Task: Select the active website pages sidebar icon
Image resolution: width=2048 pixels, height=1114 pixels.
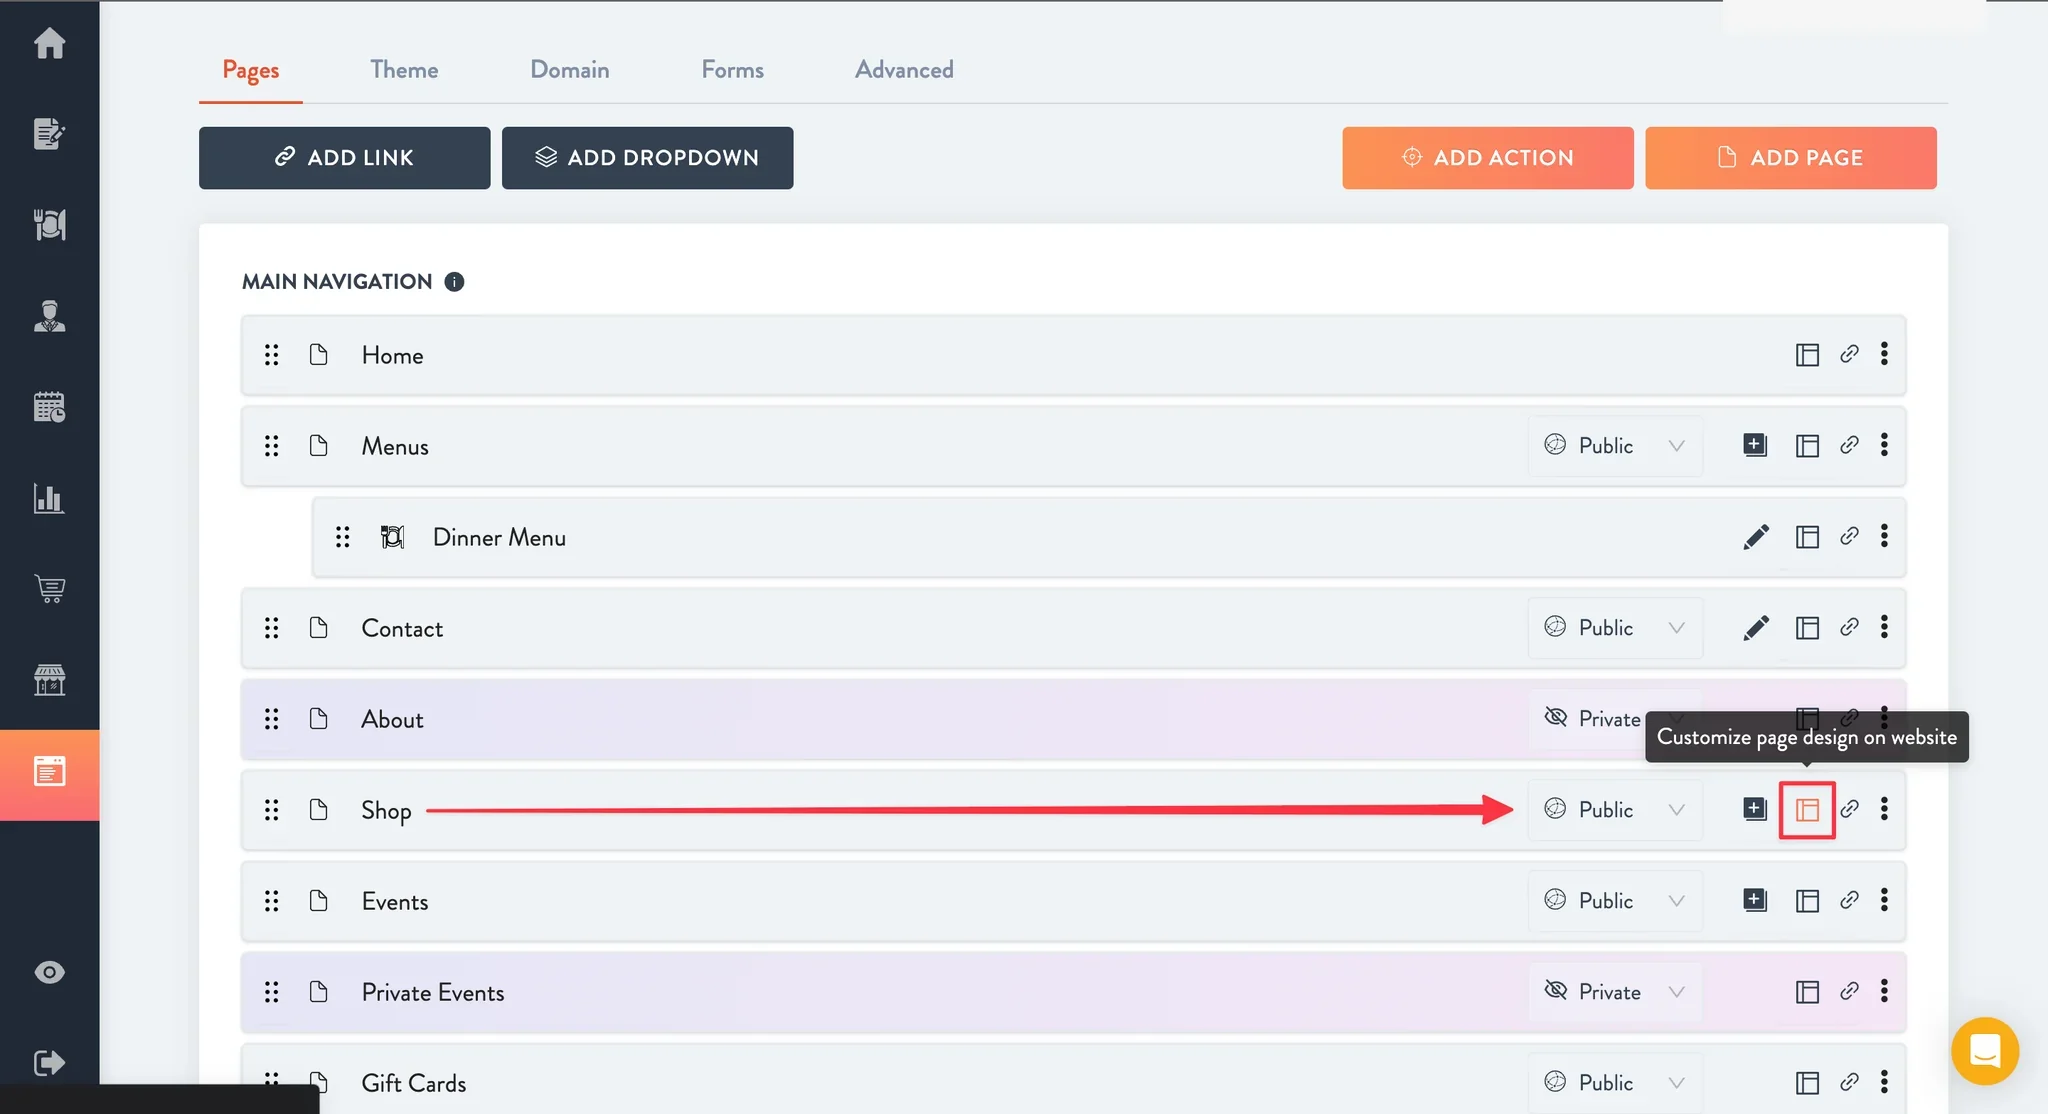Action: click(x=49, y=771)
